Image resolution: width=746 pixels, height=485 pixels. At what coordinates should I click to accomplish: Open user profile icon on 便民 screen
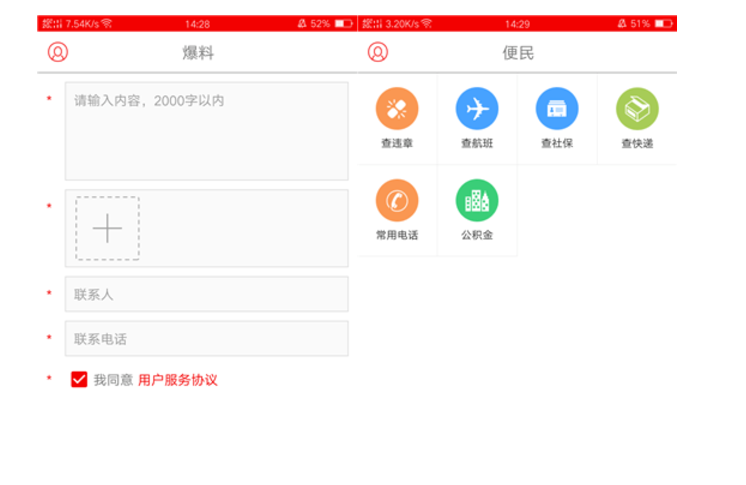[378, 53]
